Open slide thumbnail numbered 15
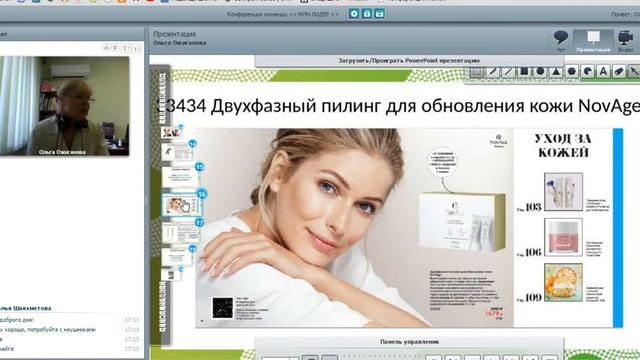This screenshot has height=360, width=640. pos(181,176)
